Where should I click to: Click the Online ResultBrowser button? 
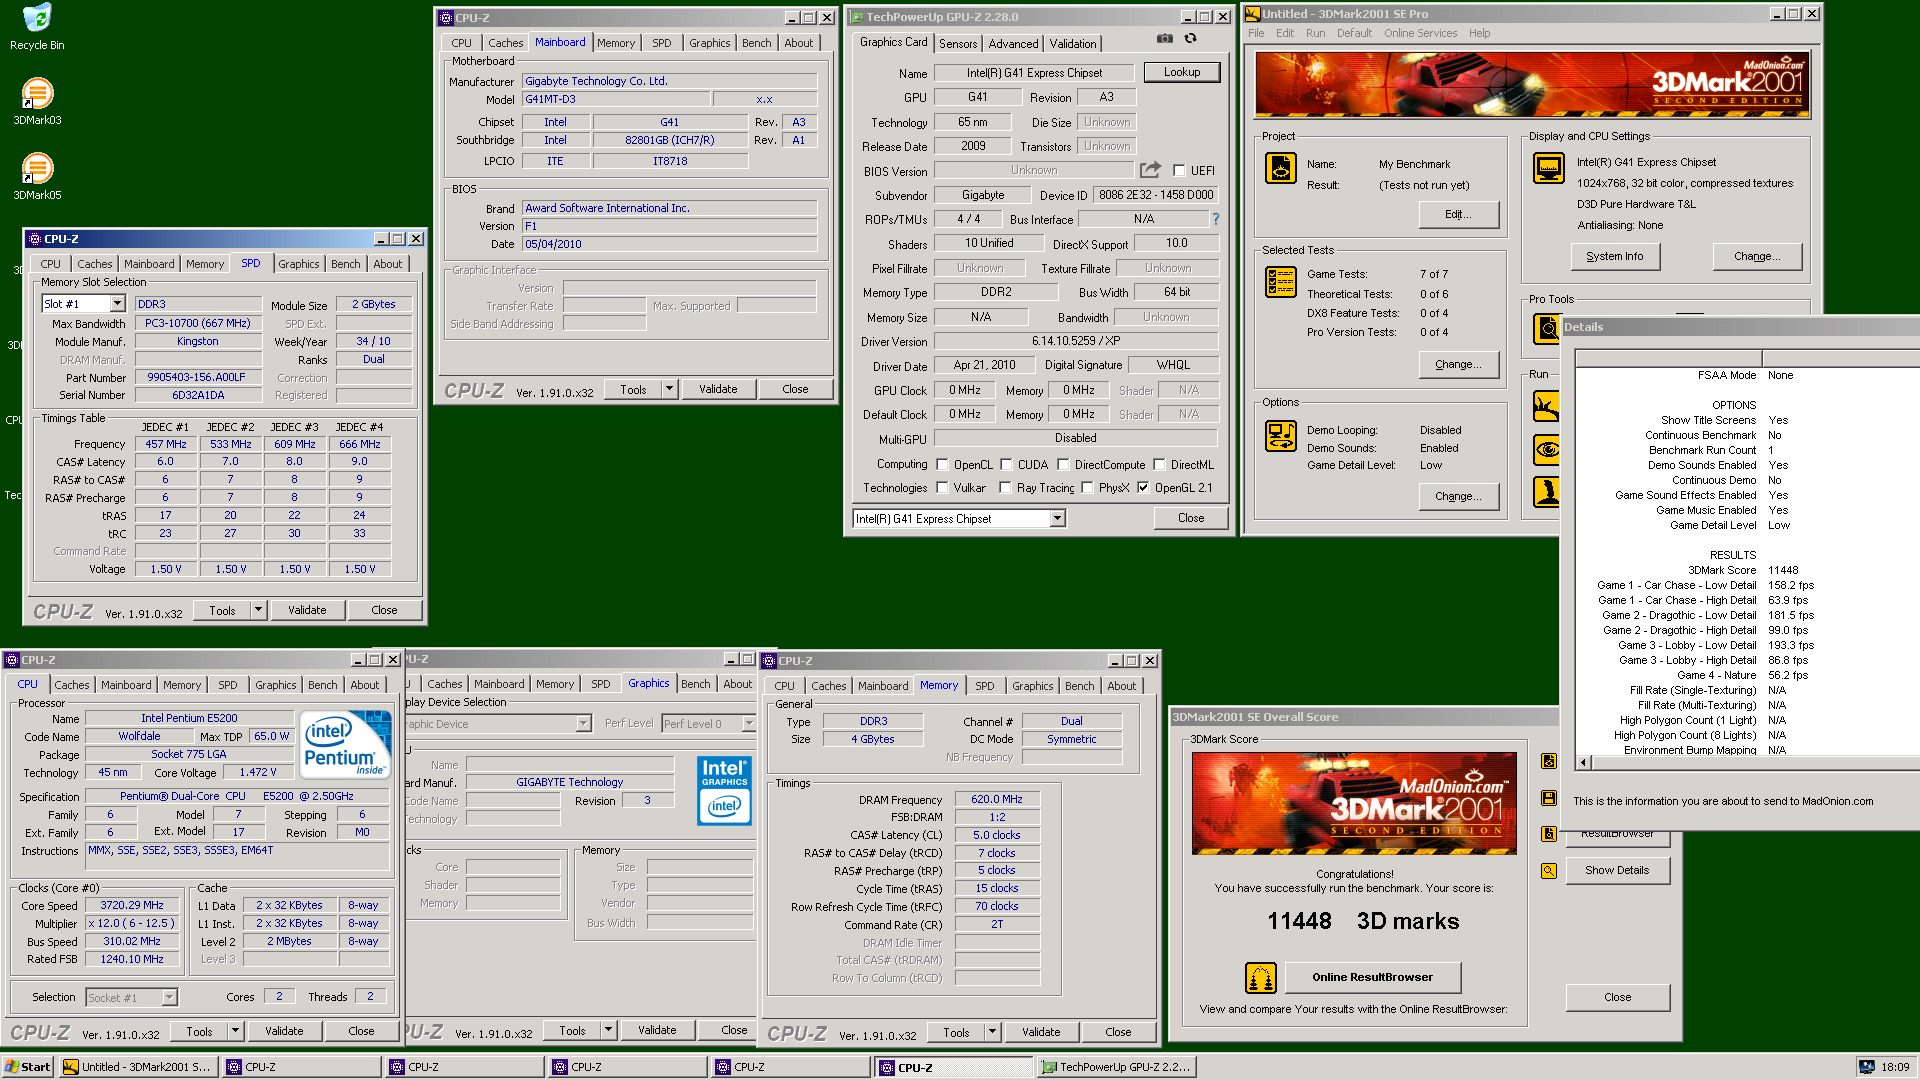pyautogui.click(x=1372, y=978)
